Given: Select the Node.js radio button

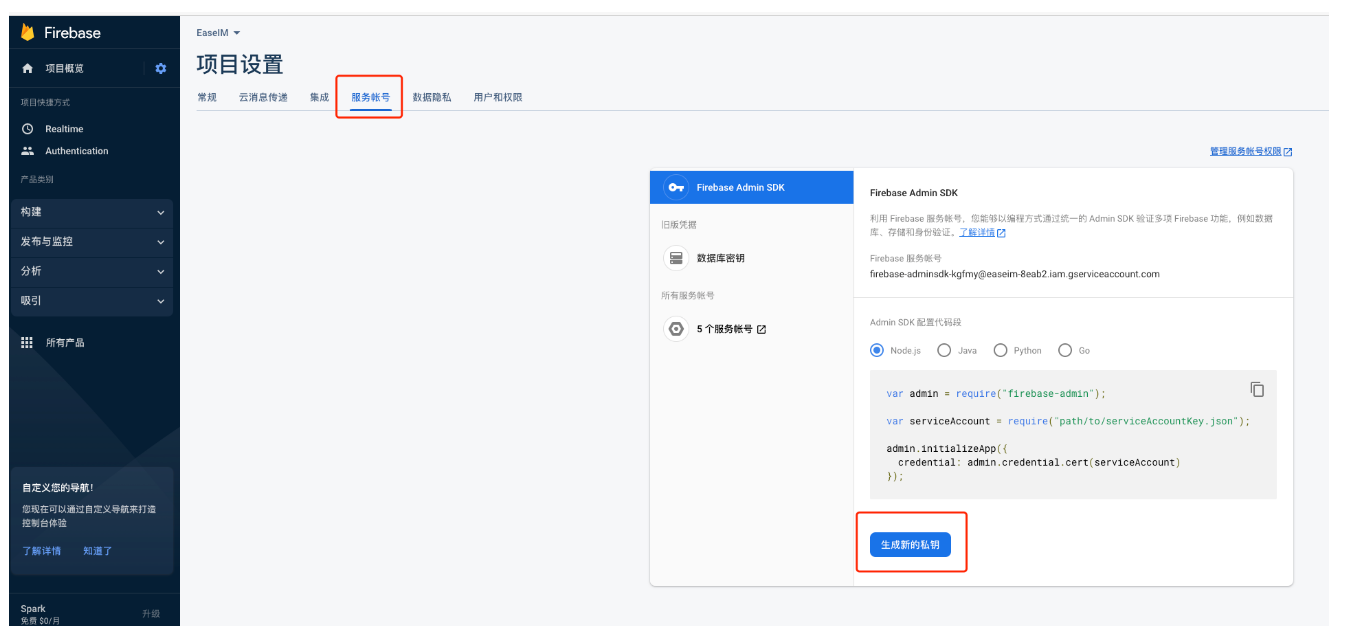Looking at the screenshot, I should (x=877, y=350).
